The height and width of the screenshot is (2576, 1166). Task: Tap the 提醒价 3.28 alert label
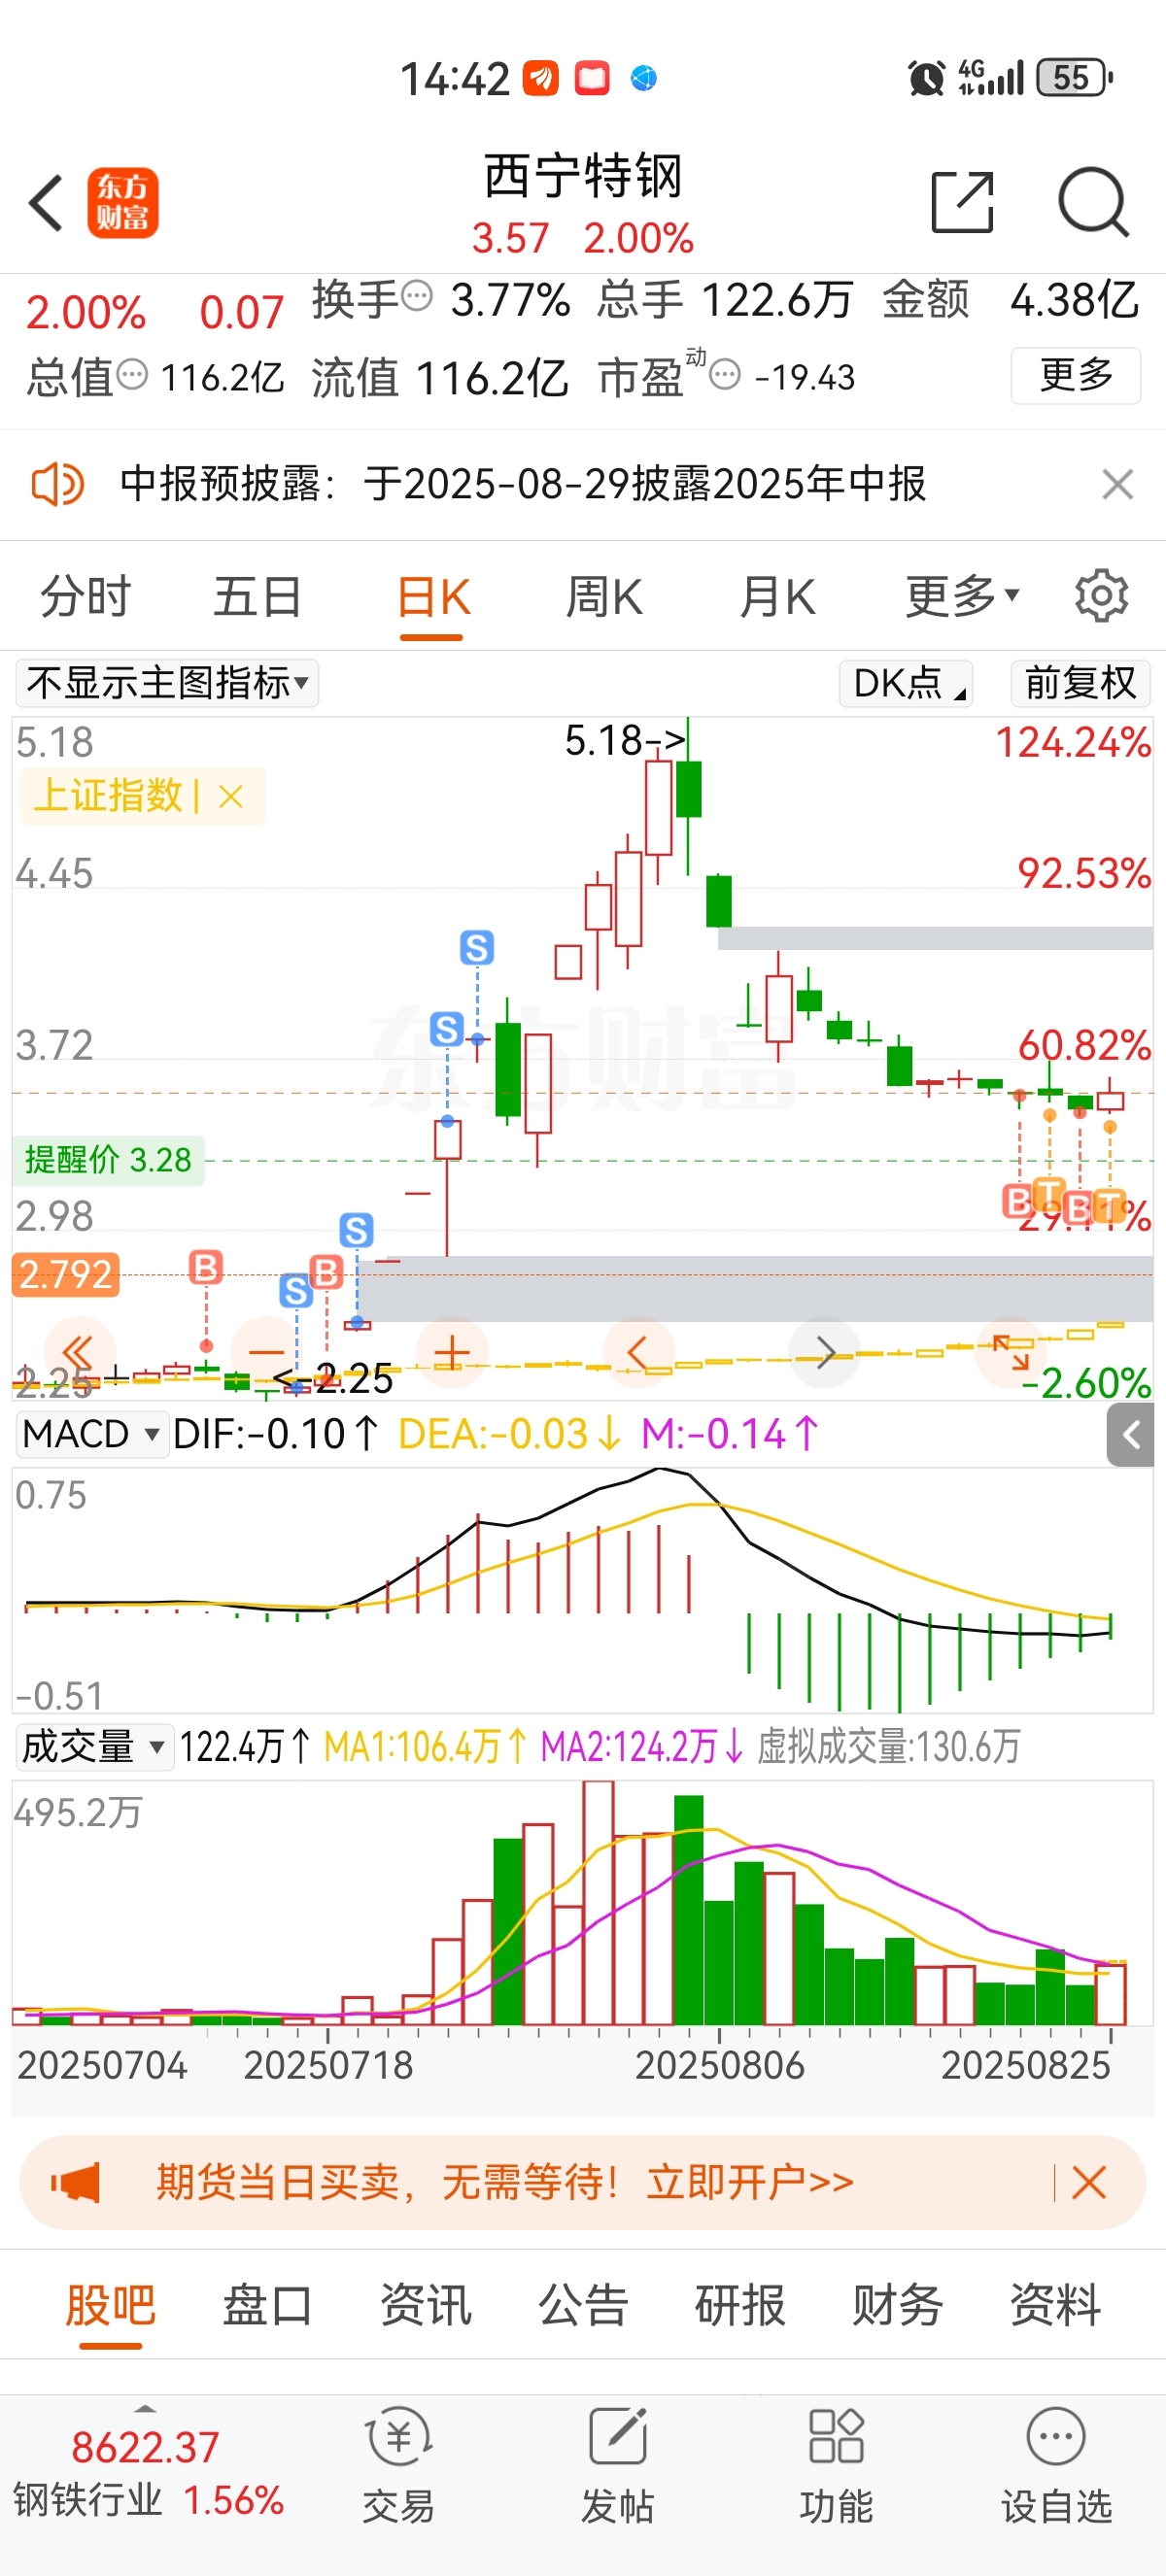pos(108,1160)
